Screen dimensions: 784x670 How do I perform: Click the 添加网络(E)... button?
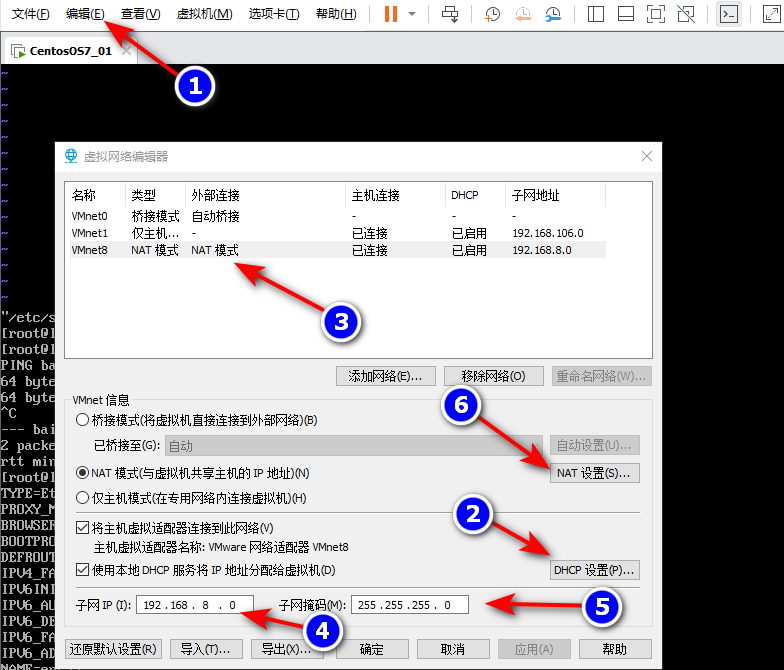click(x=386, y=376)
